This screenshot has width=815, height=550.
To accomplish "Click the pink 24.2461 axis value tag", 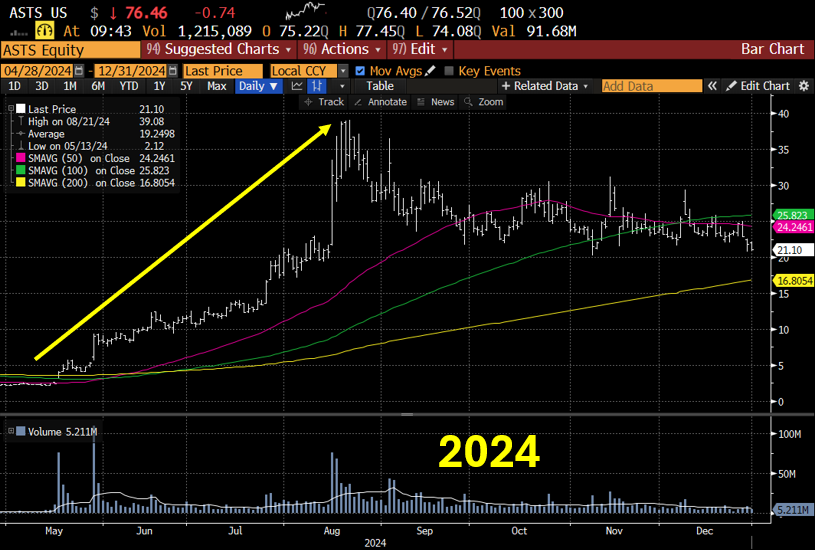I will pyautogui.click(x=794, y=227).
